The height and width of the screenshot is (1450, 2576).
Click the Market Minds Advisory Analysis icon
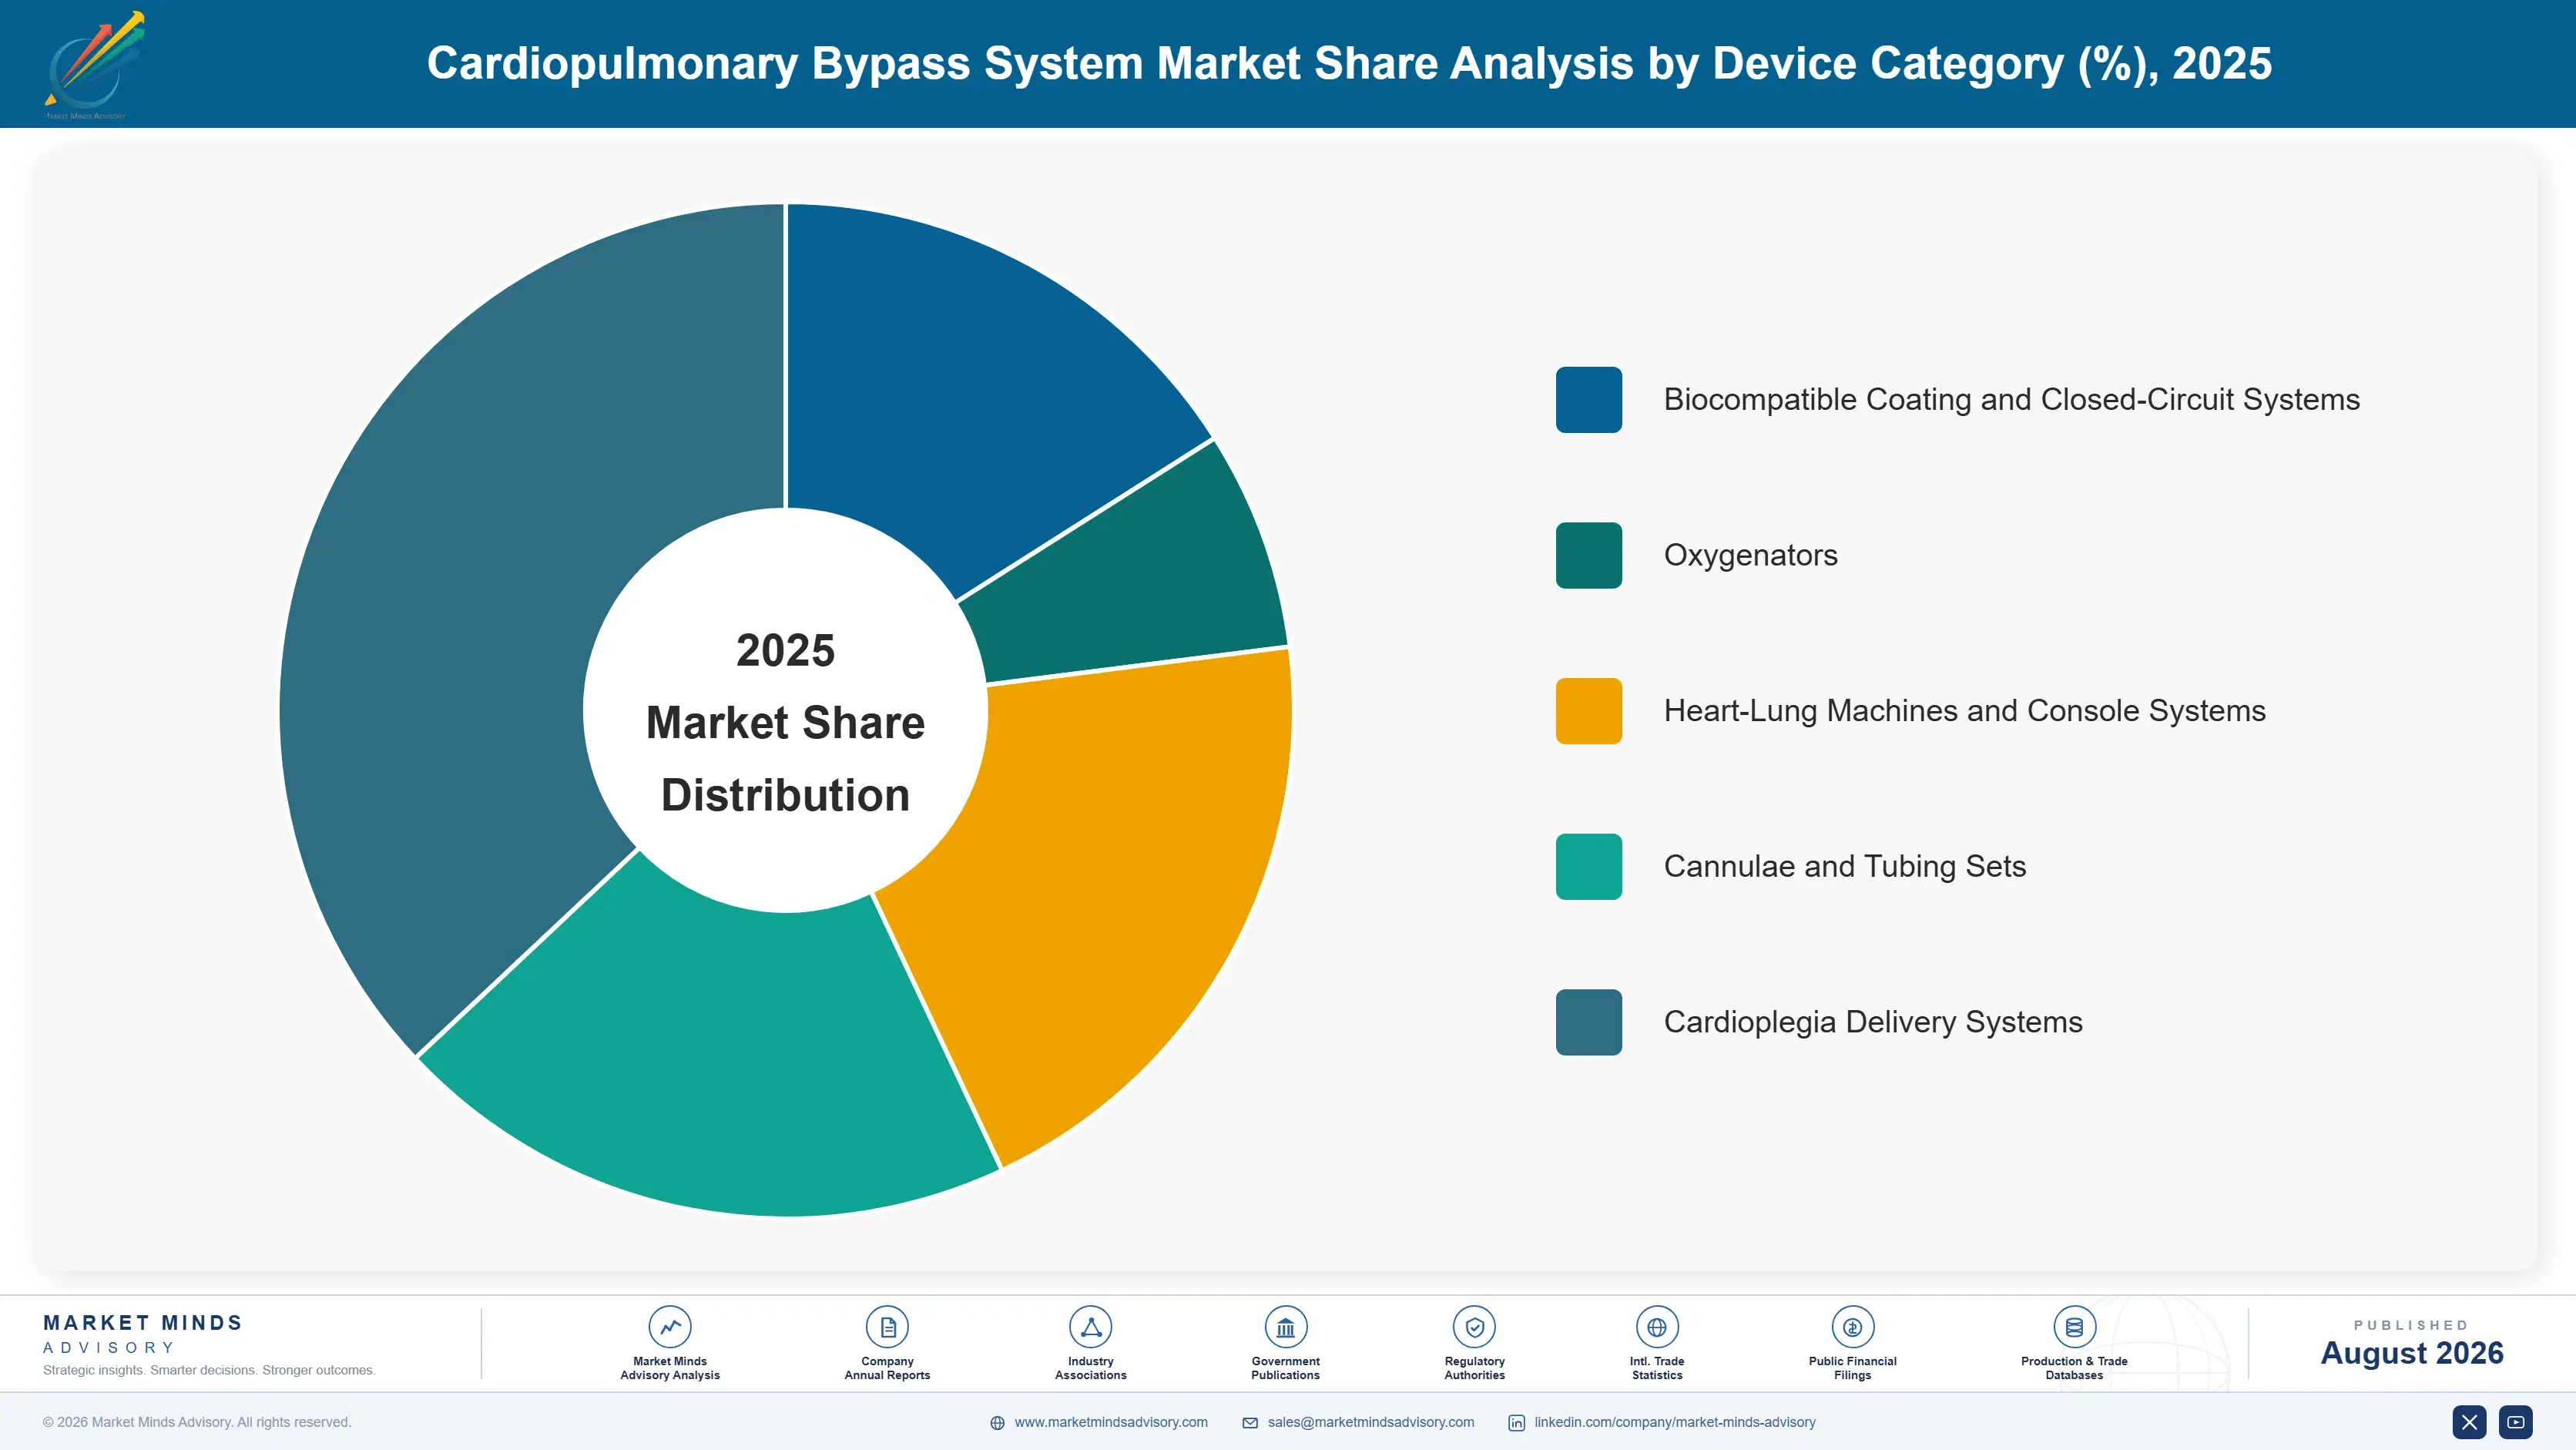pyautogui.click(x=669, y=1327)
